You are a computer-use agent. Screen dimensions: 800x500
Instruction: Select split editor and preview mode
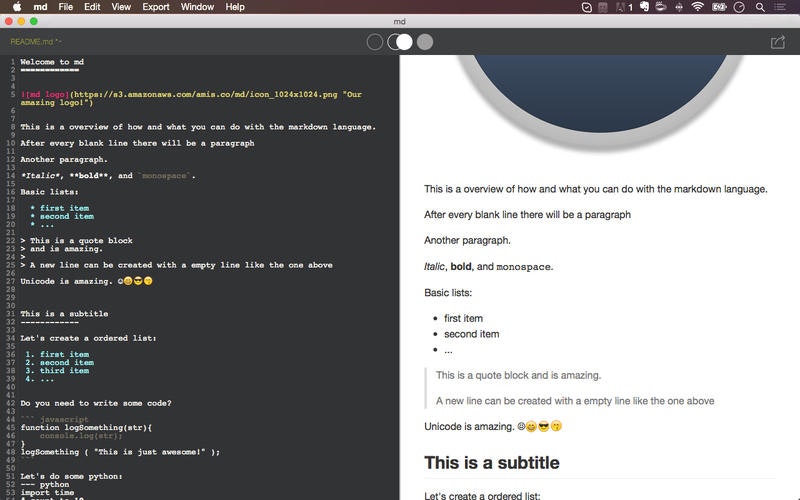(399, 42)
